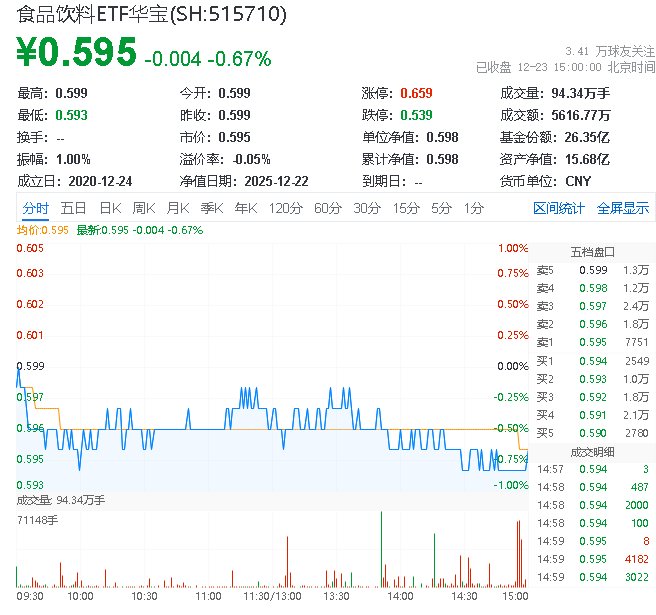The width and height of the screenshot is (656, 615).
Task: Select the 买1 order book row
Action: 592,360
